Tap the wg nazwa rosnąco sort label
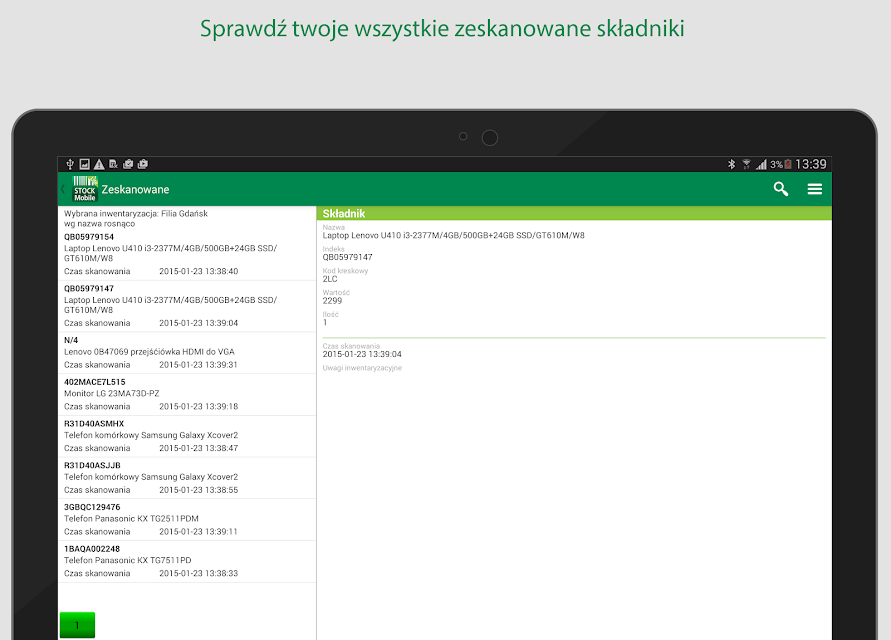 click(99, 224)
